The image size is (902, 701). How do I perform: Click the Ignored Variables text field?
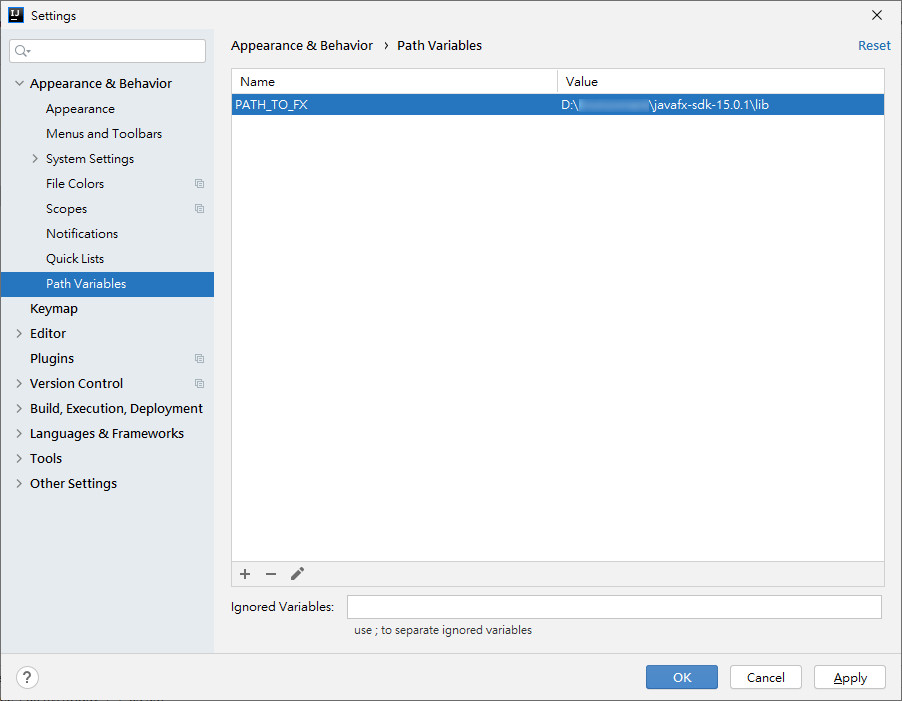point(614,607)
